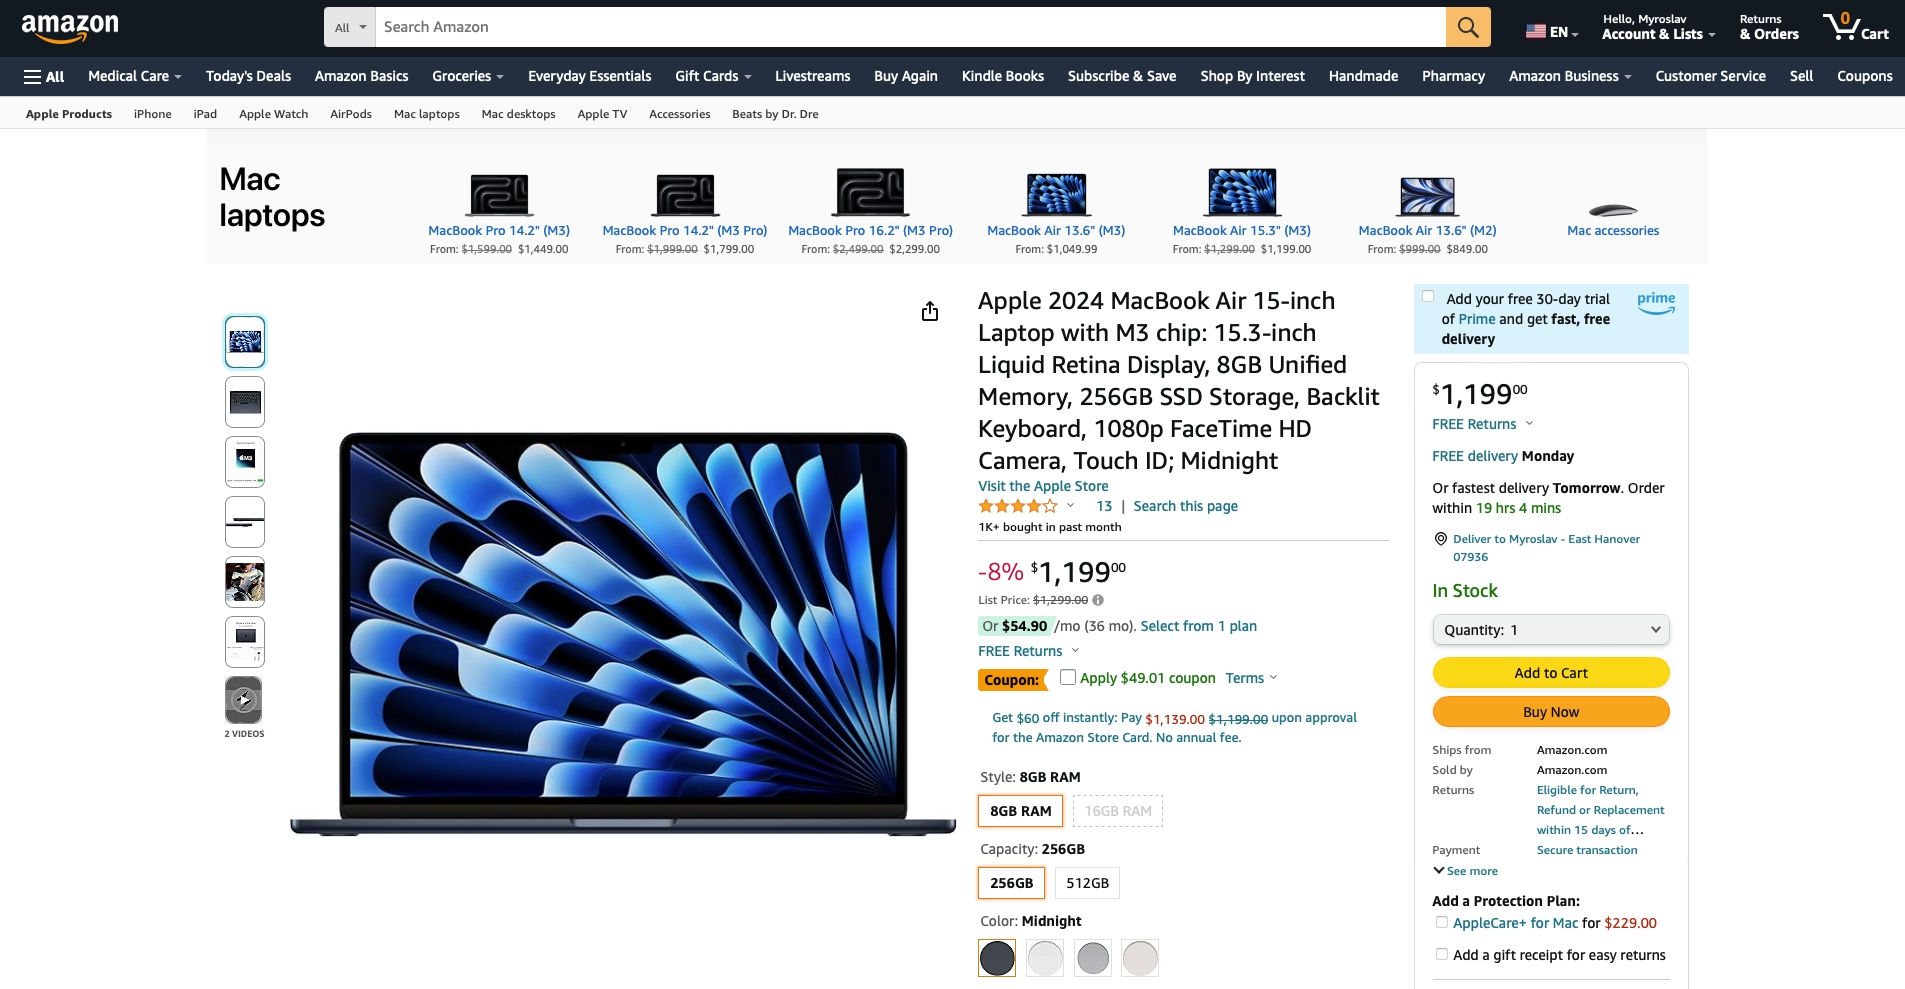Click the orange search magnifier button

point(1467,27)
